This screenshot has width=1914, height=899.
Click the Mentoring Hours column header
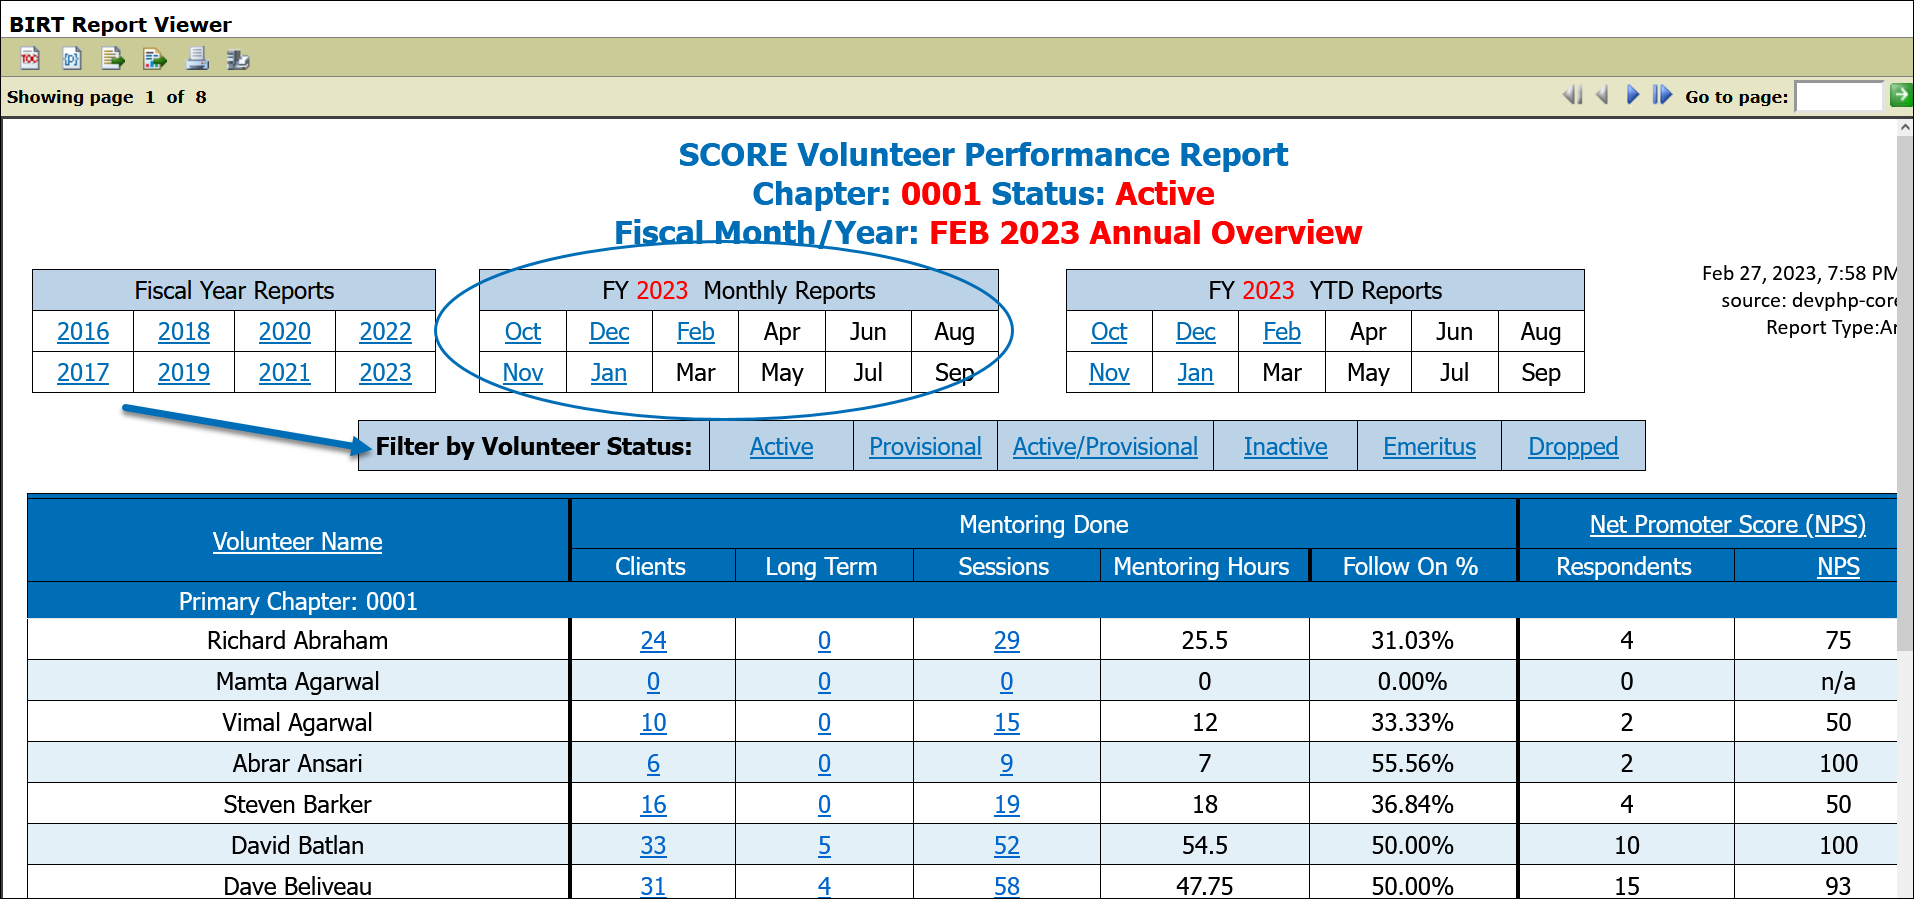(1202, 567)
